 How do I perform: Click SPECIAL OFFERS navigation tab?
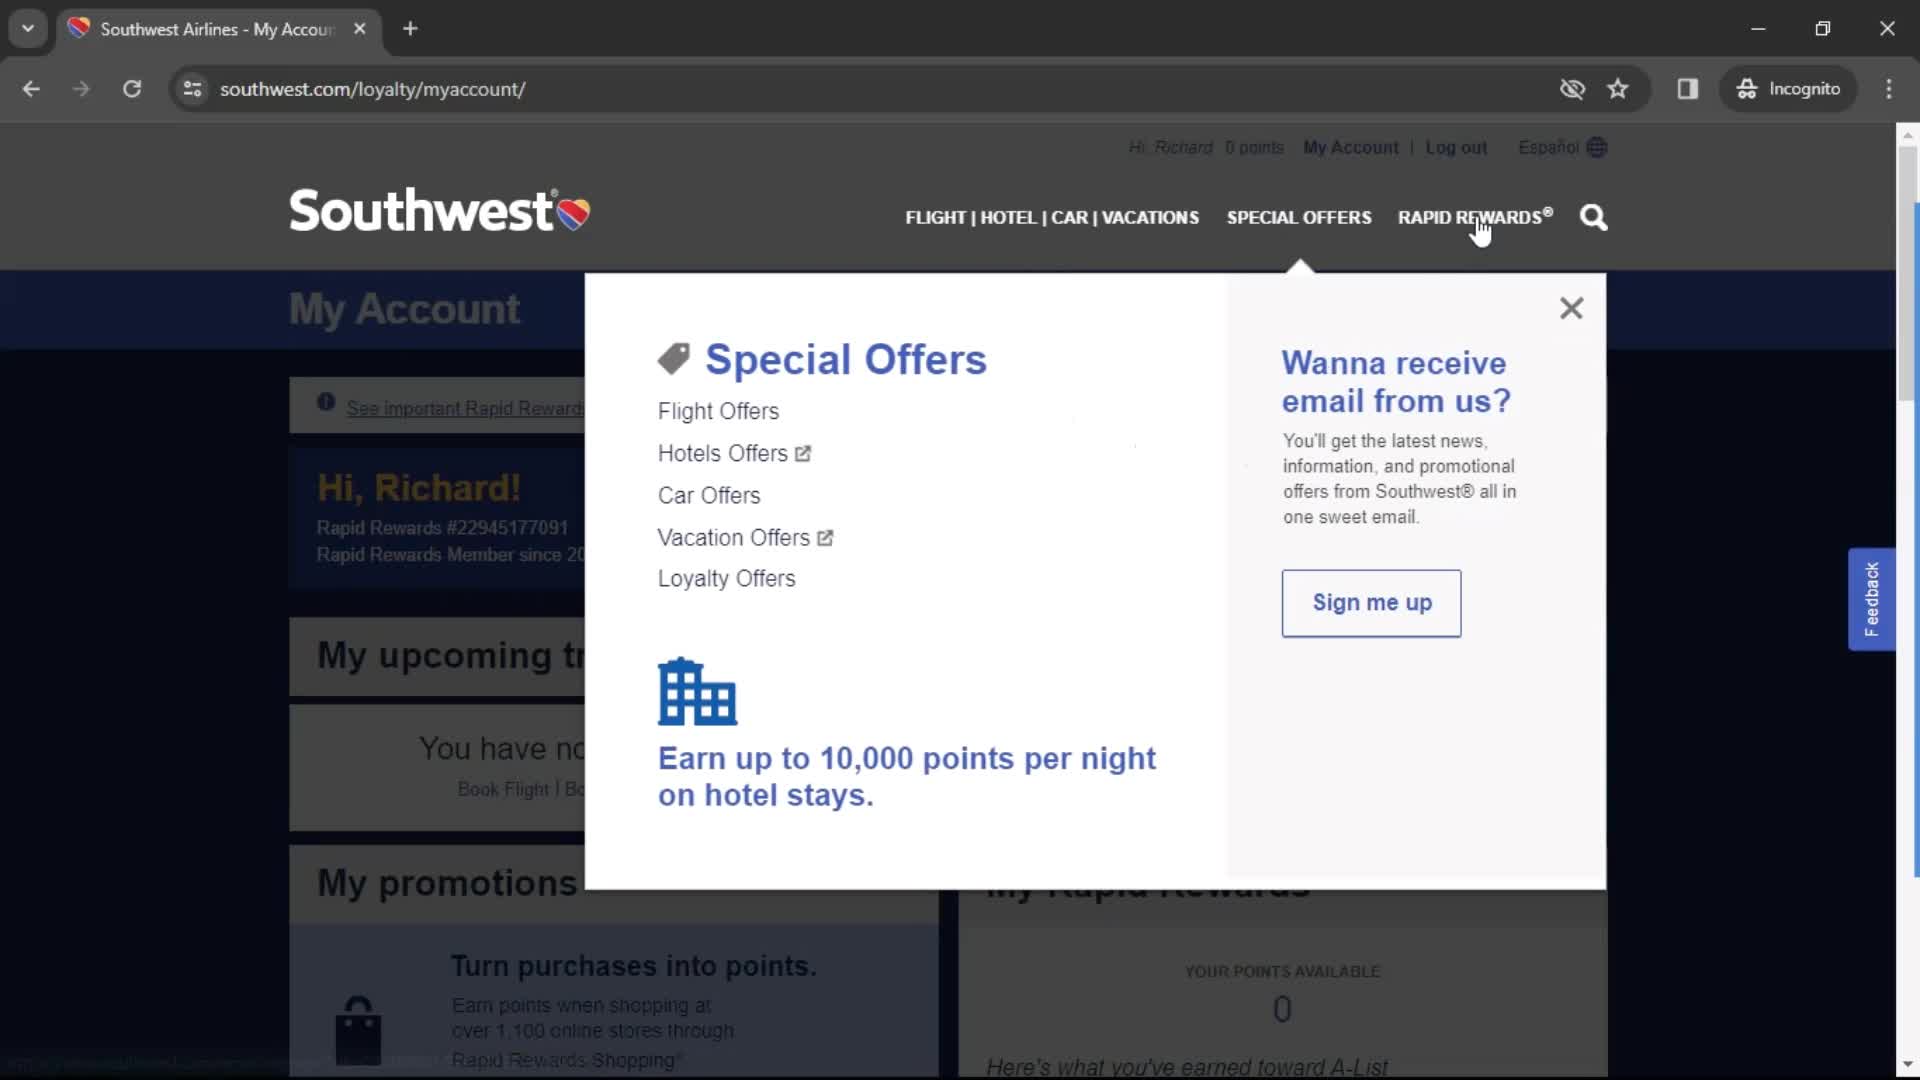pyautogui.click(x=1299, y=216)
